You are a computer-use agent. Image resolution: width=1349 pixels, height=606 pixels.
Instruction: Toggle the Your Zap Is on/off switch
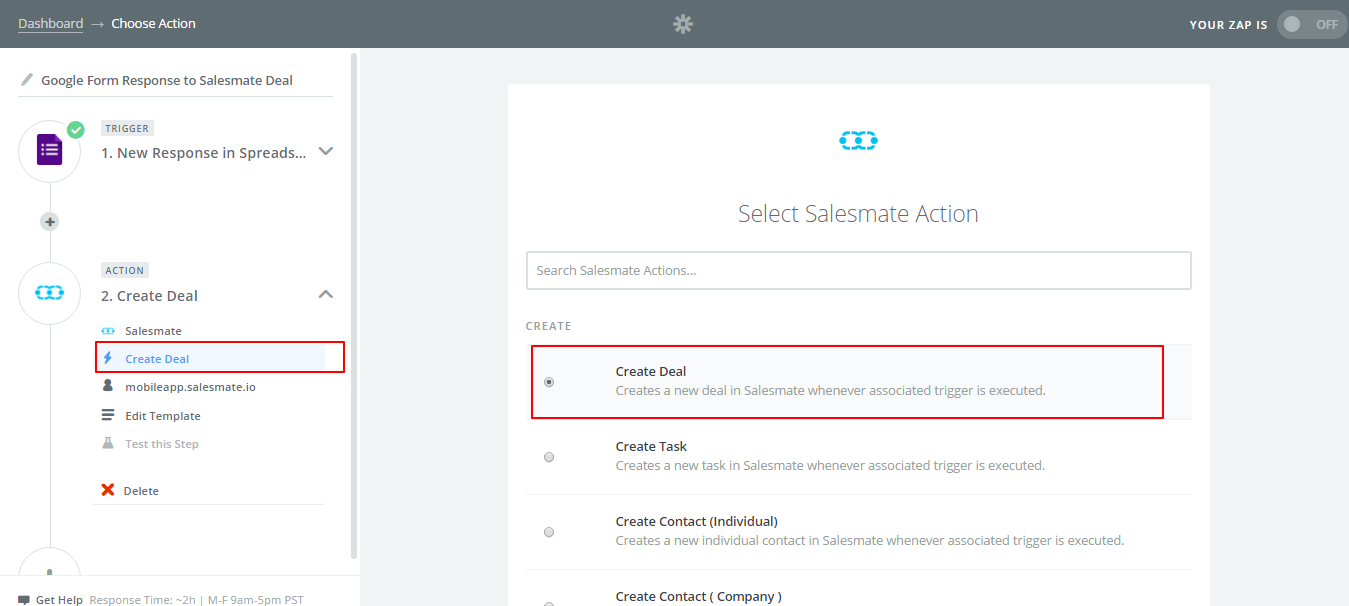tap(1312, 24)
